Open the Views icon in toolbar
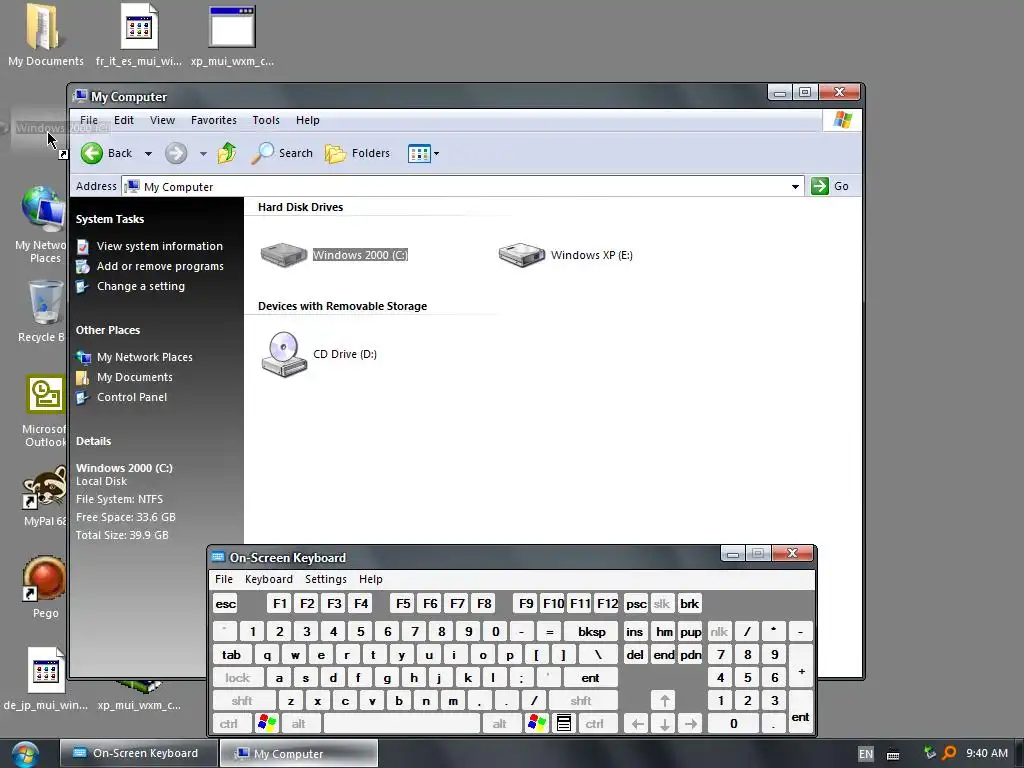 point(419,154)
